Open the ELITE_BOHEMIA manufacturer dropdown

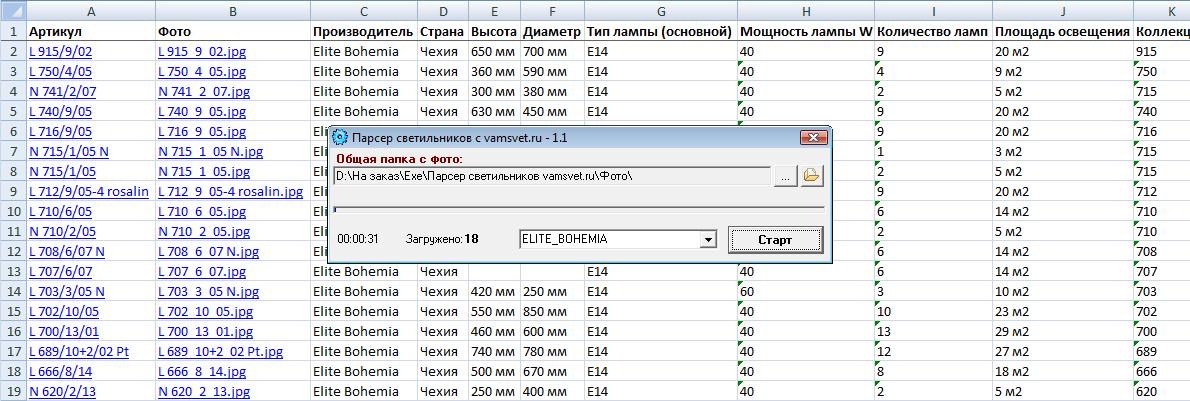tap(708, 239)
